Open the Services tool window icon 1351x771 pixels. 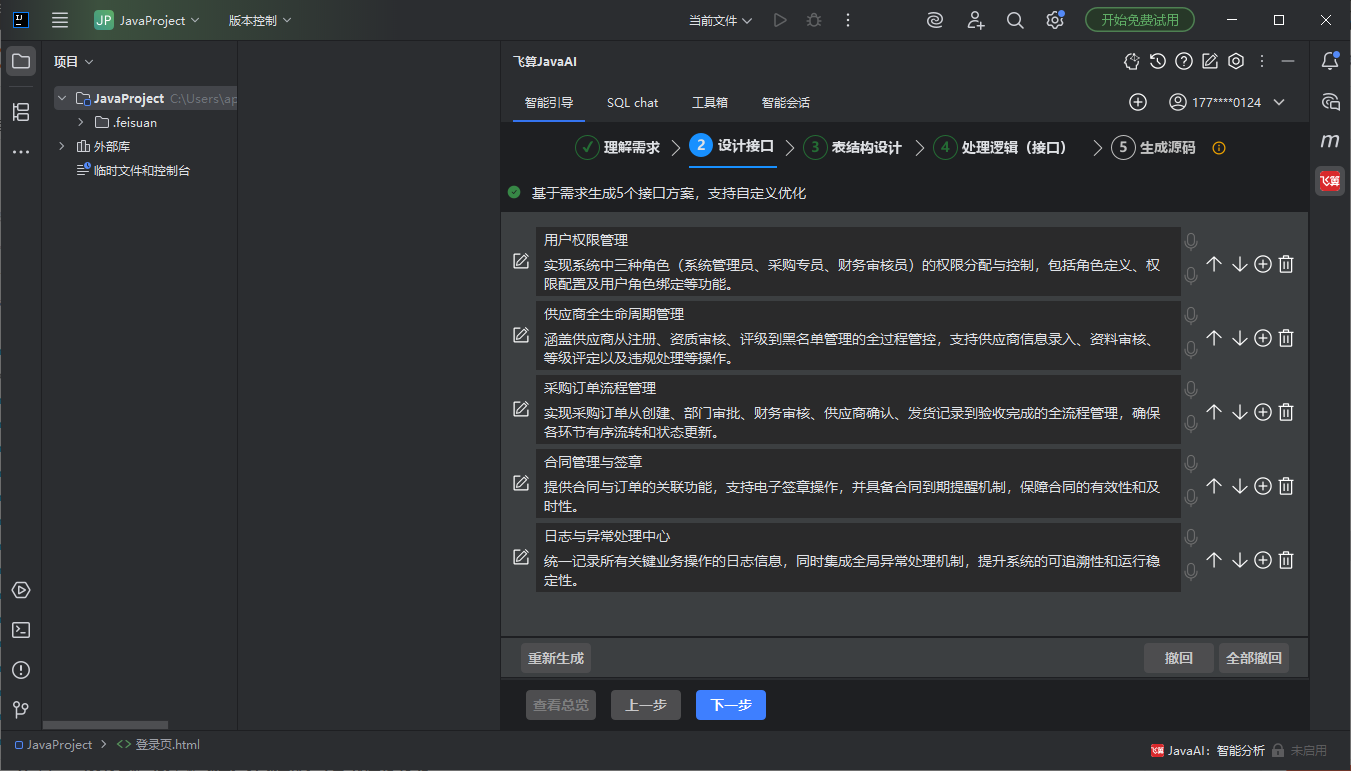21,590
